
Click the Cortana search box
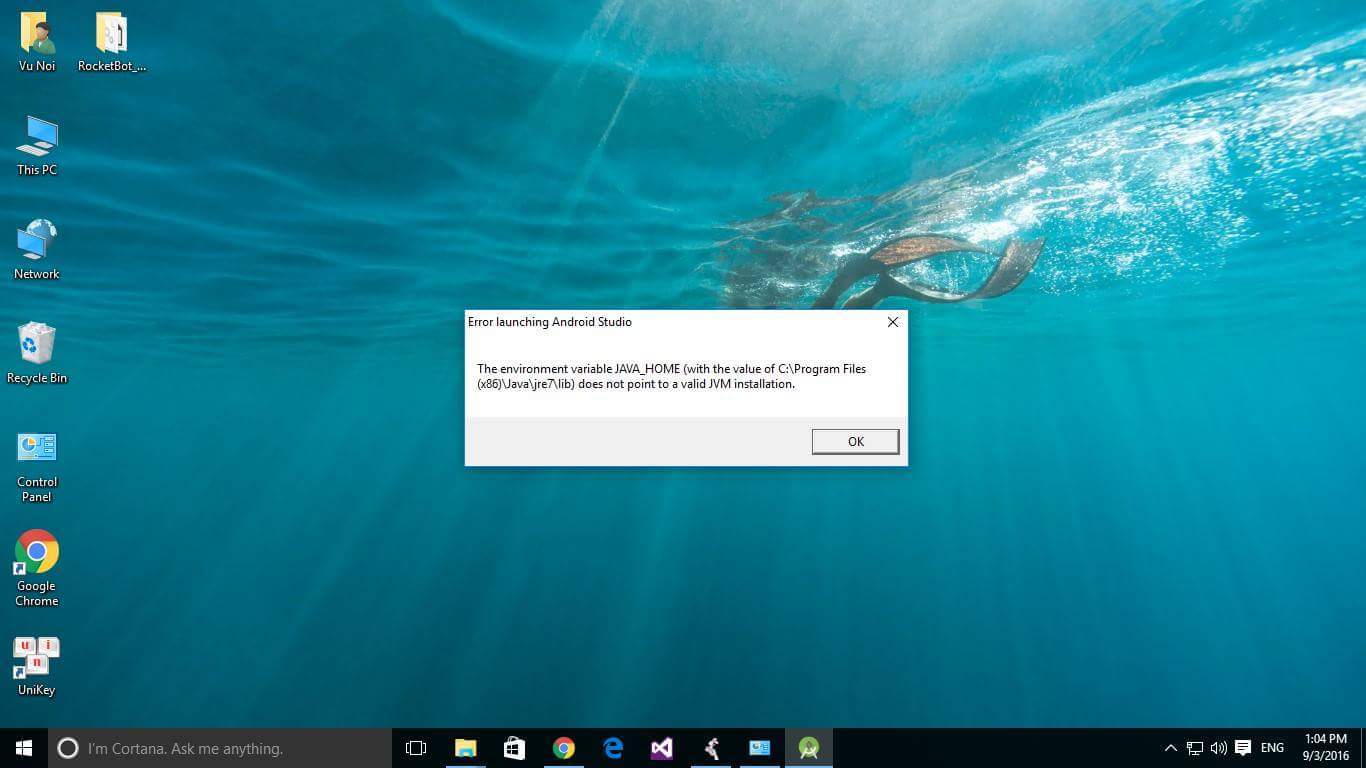pyautogui.click(x=220, y=748)
